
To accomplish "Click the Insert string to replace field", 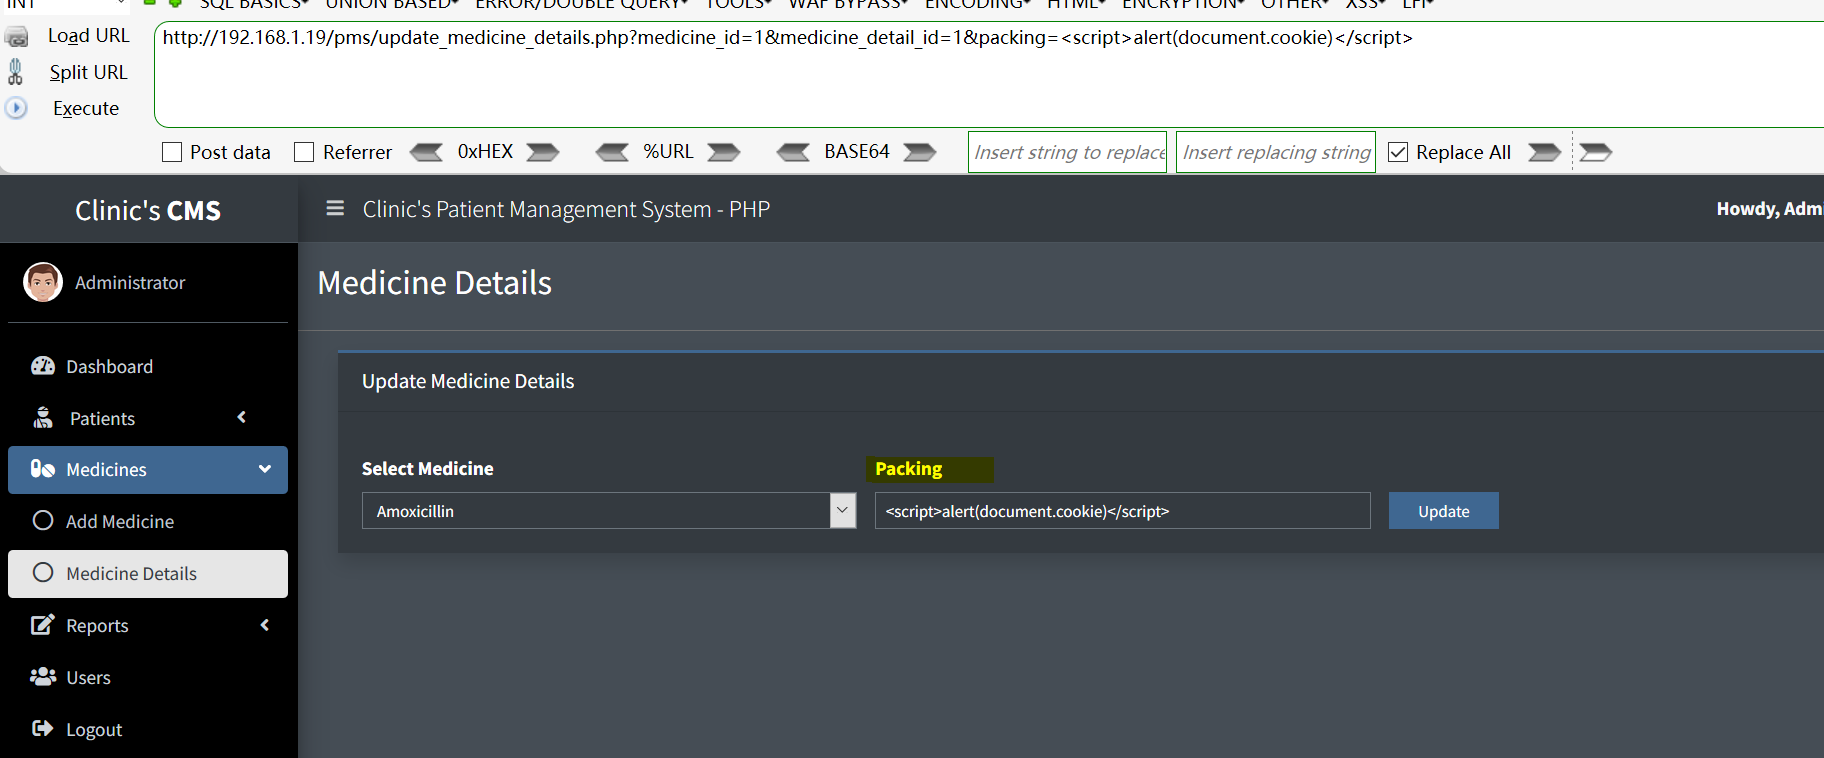I will (x=1067, y=152).
